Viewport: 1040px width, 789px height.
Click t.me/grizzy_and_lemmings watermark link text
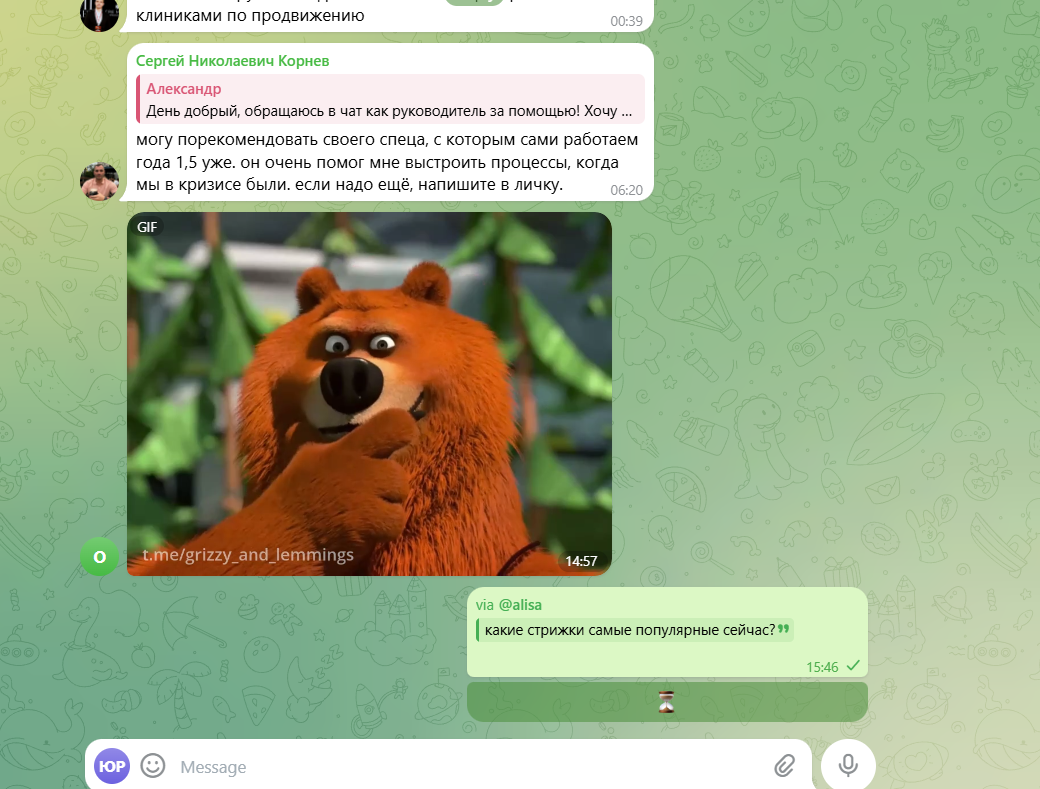248,555
